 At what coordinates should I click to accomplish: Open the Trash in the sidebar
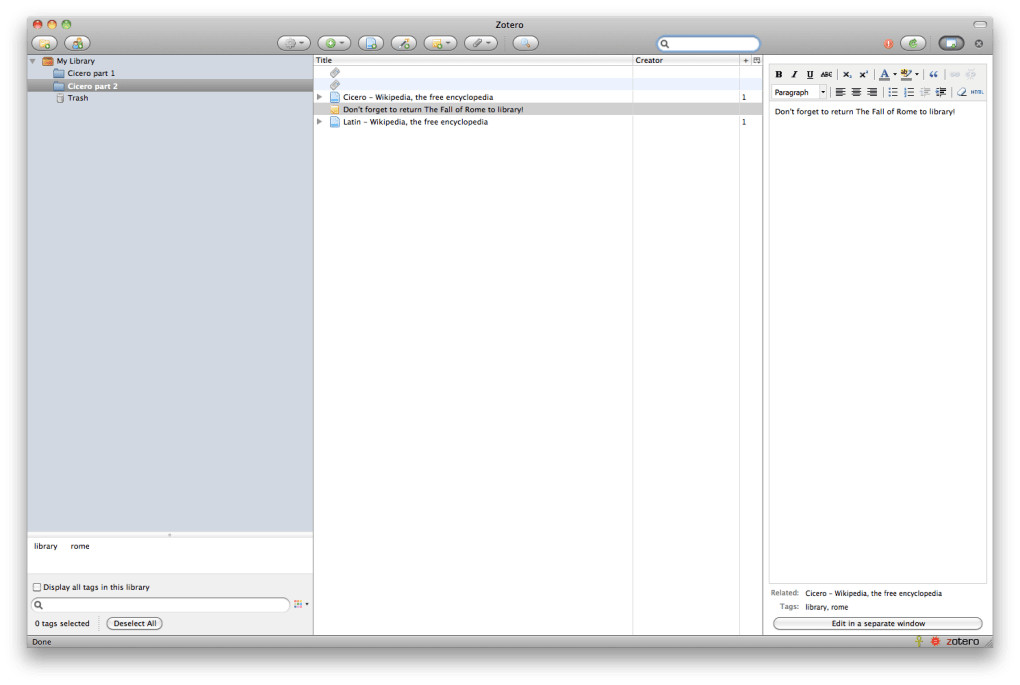pos(77,98)
